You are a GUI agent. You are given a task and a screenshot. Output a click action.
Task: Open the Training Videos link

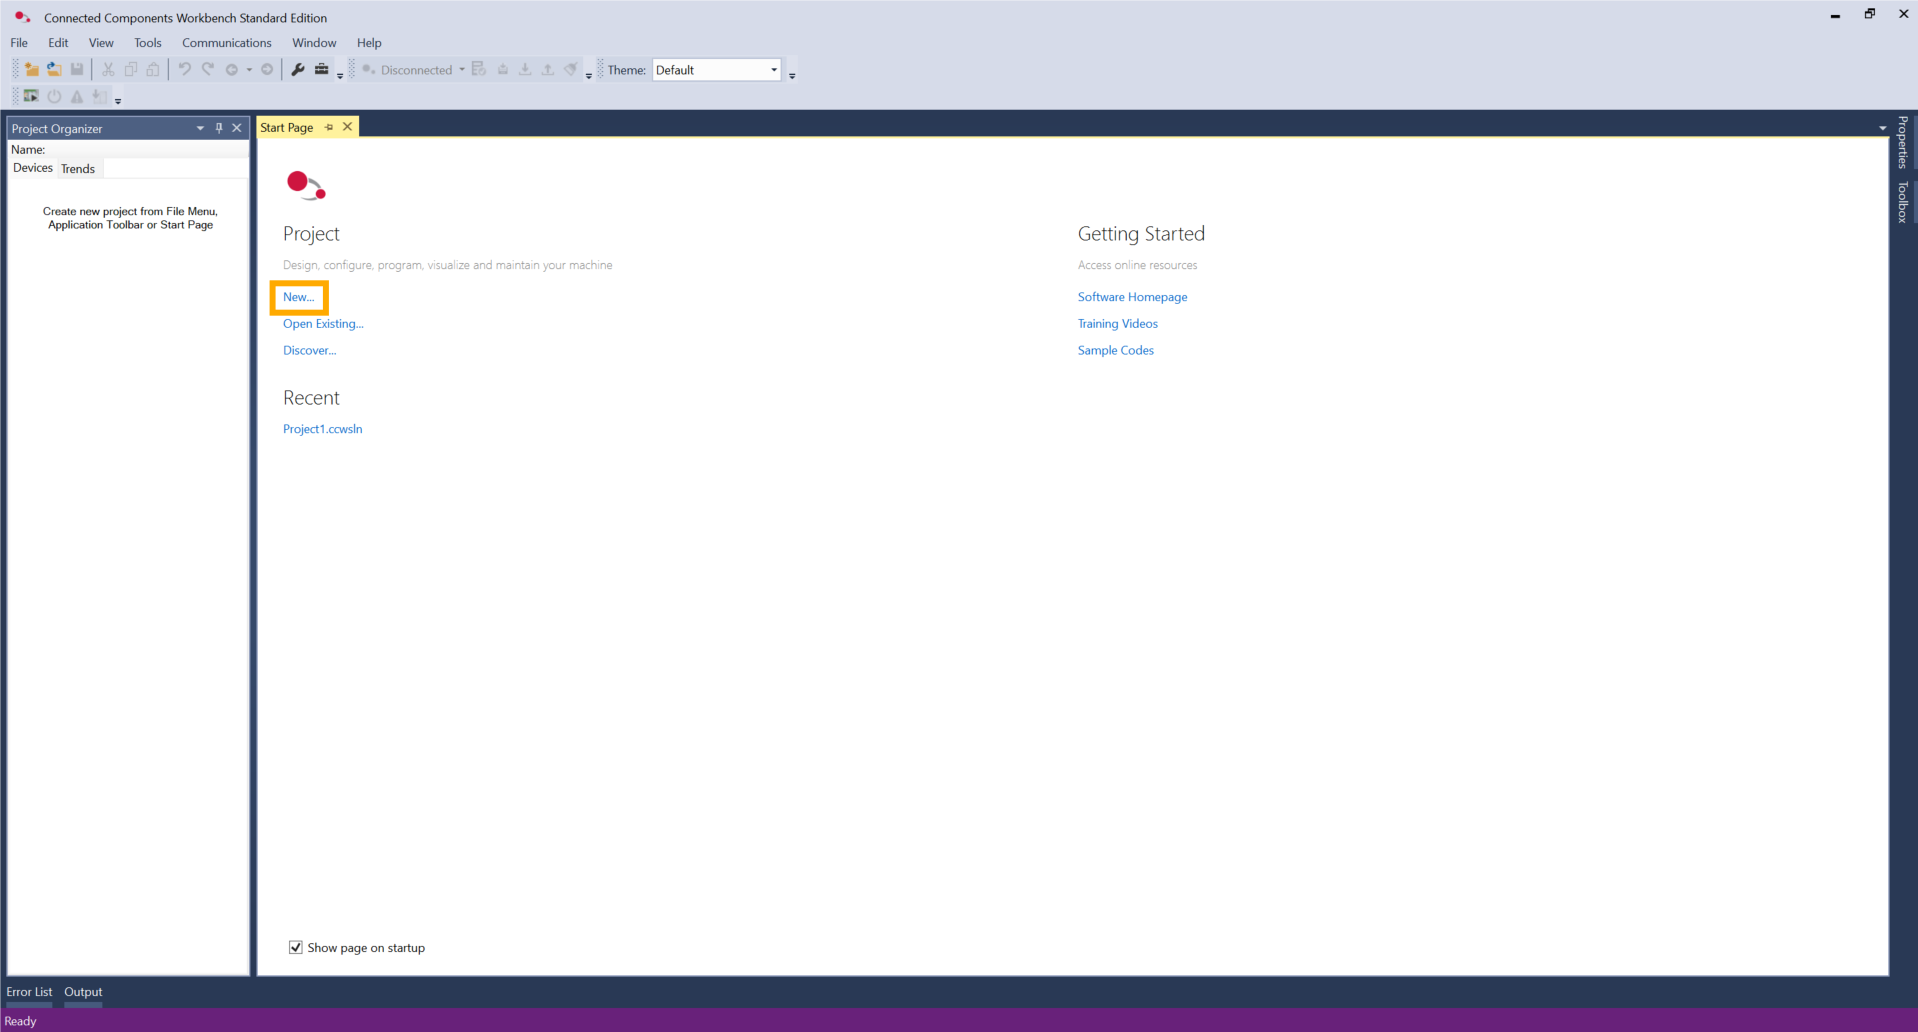click(1117, 324)
